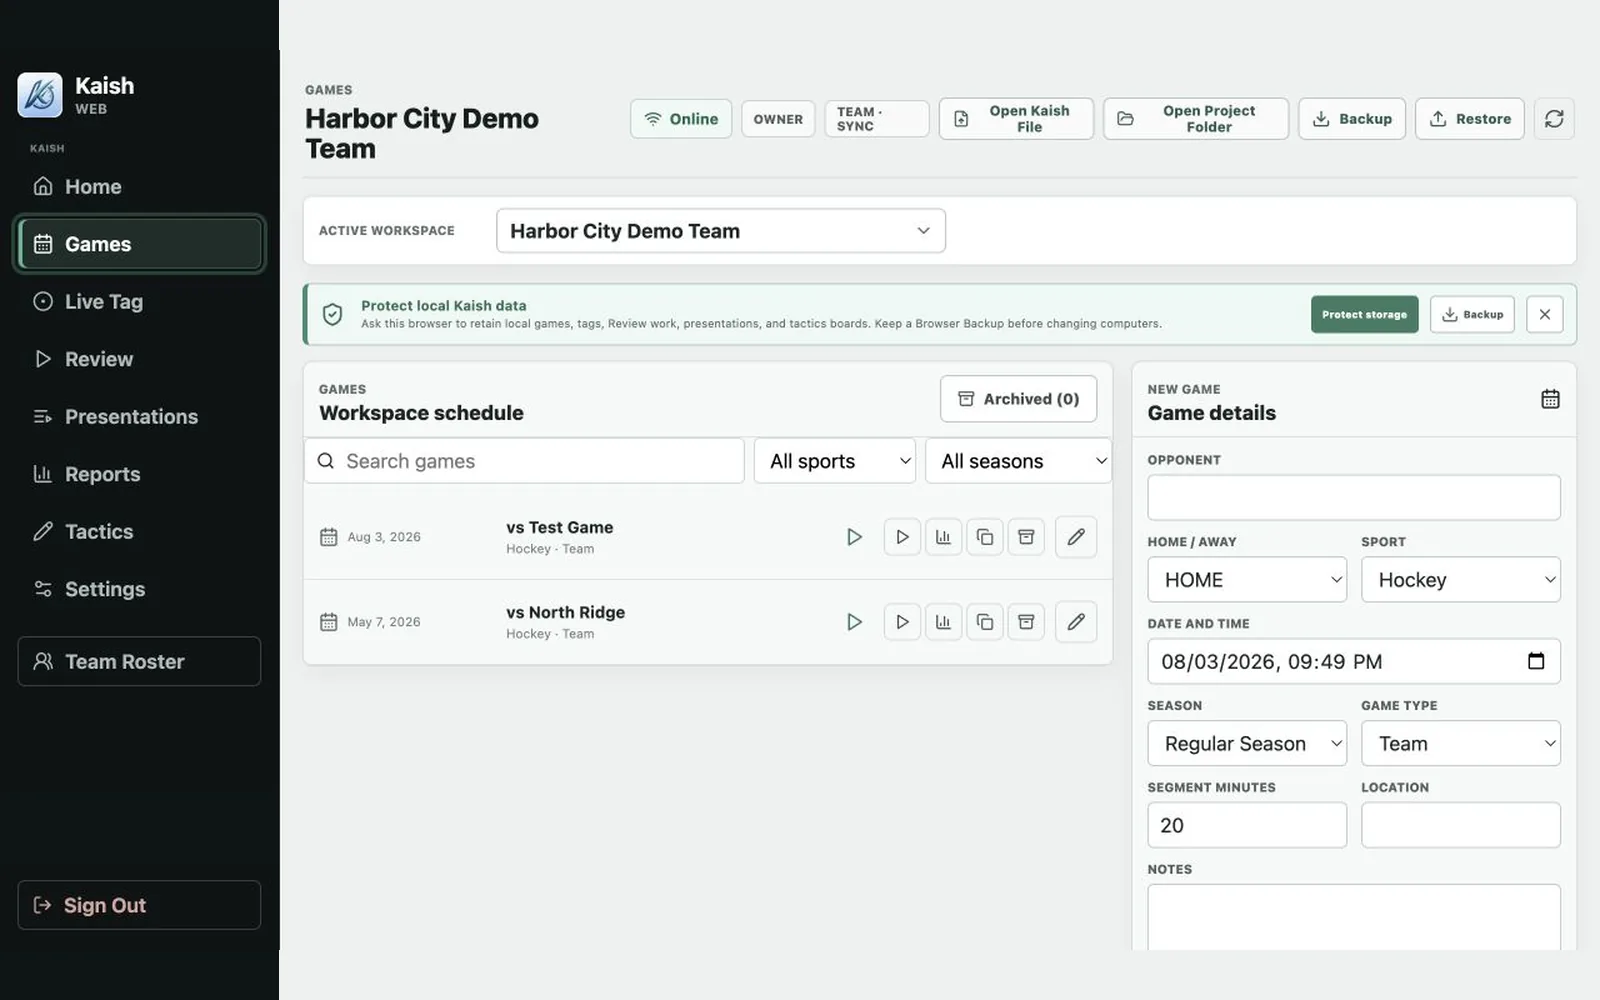
Task: Open reports chart icon for vs North Ridge
Action: 943,622
